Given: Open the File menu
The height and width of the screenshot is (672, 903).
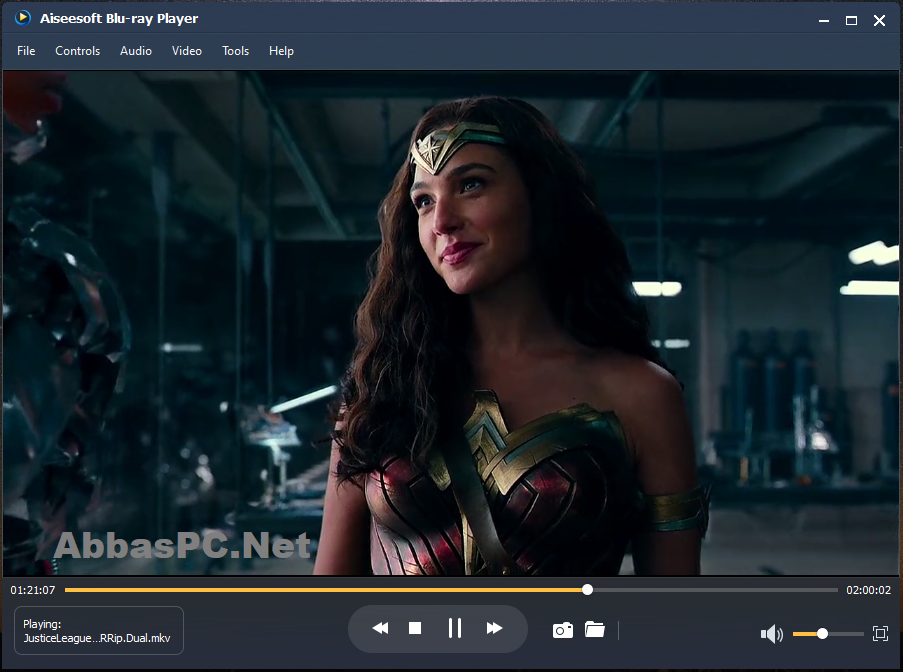Looking at the screenshot, I should [x=26, y=51].
